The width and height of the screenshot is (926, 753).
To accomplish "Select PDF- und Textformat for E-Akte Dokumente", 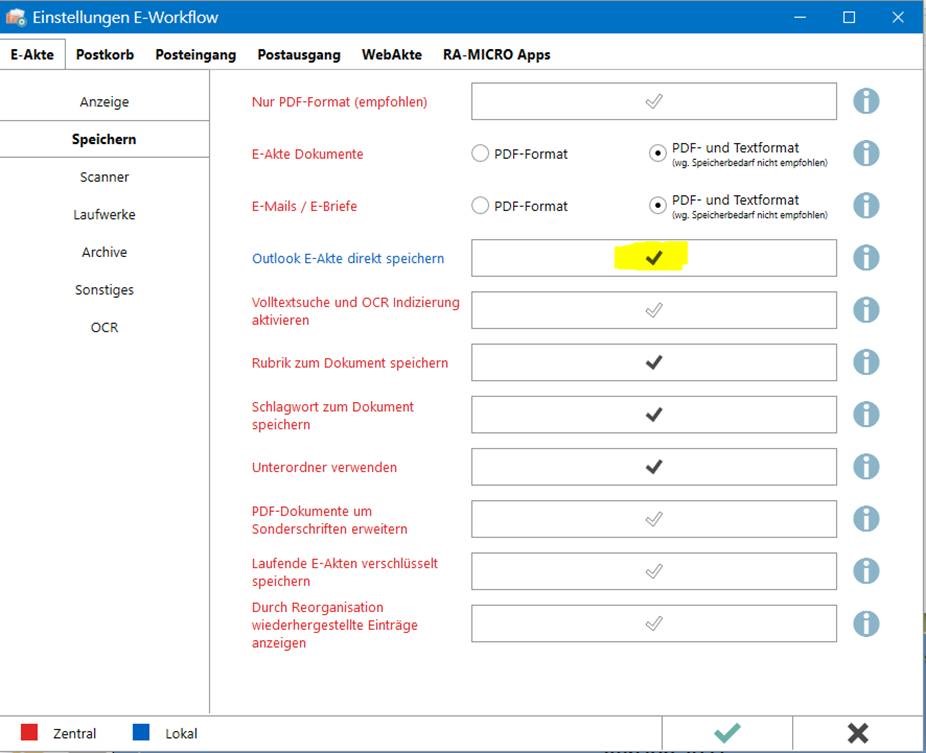I will pos(657,154).
